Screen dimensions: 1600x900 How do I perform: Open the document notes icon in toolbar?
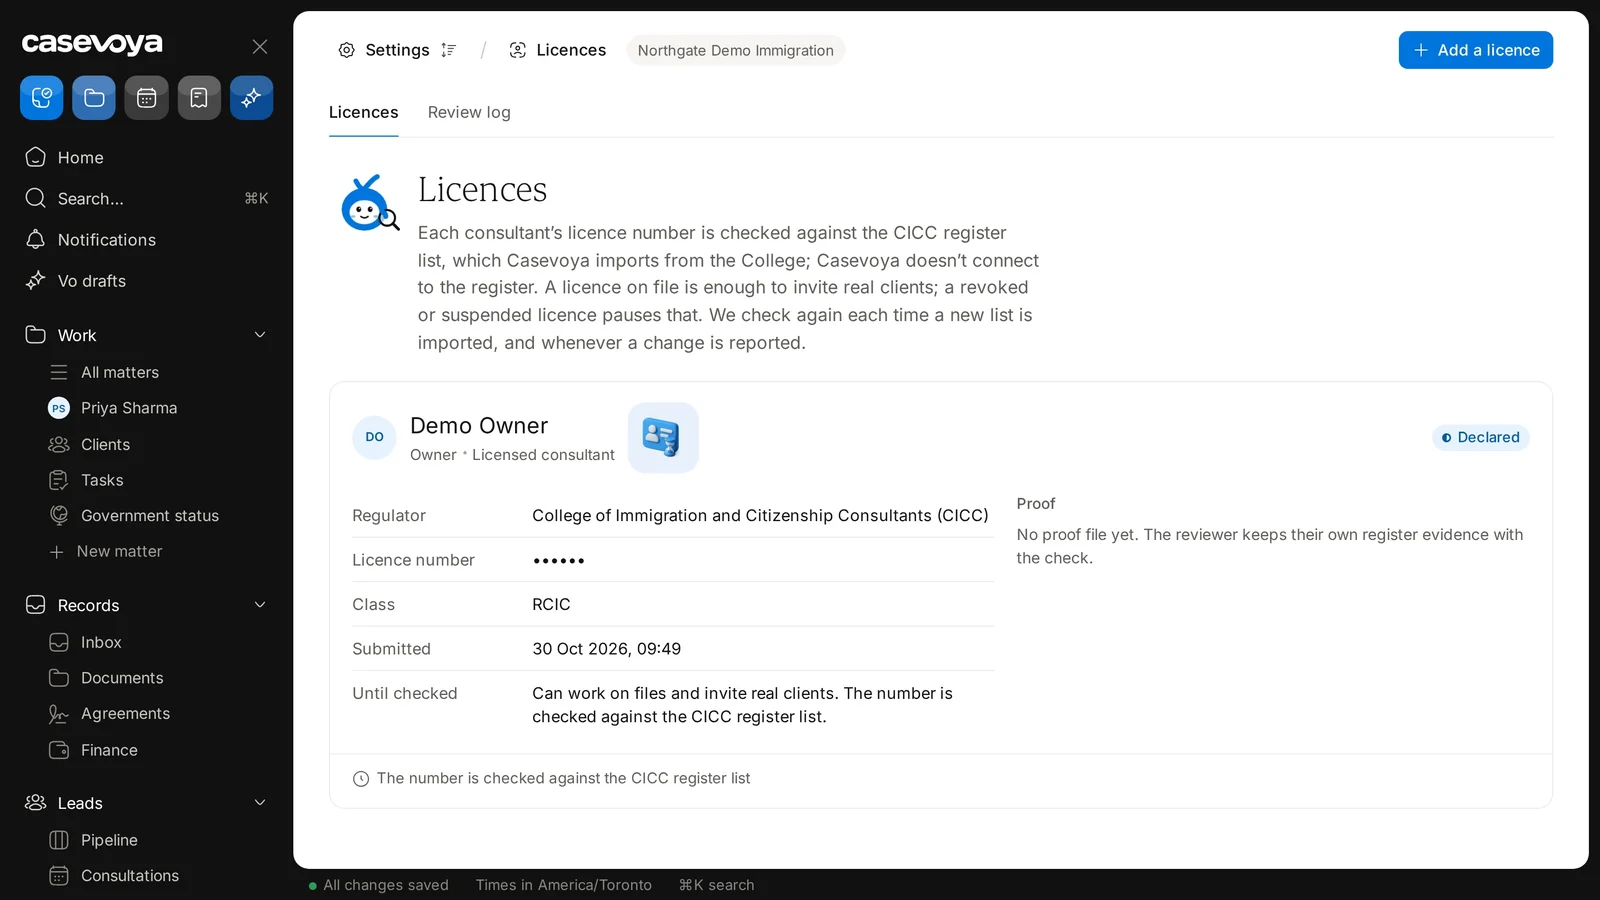tap(199, 98)
